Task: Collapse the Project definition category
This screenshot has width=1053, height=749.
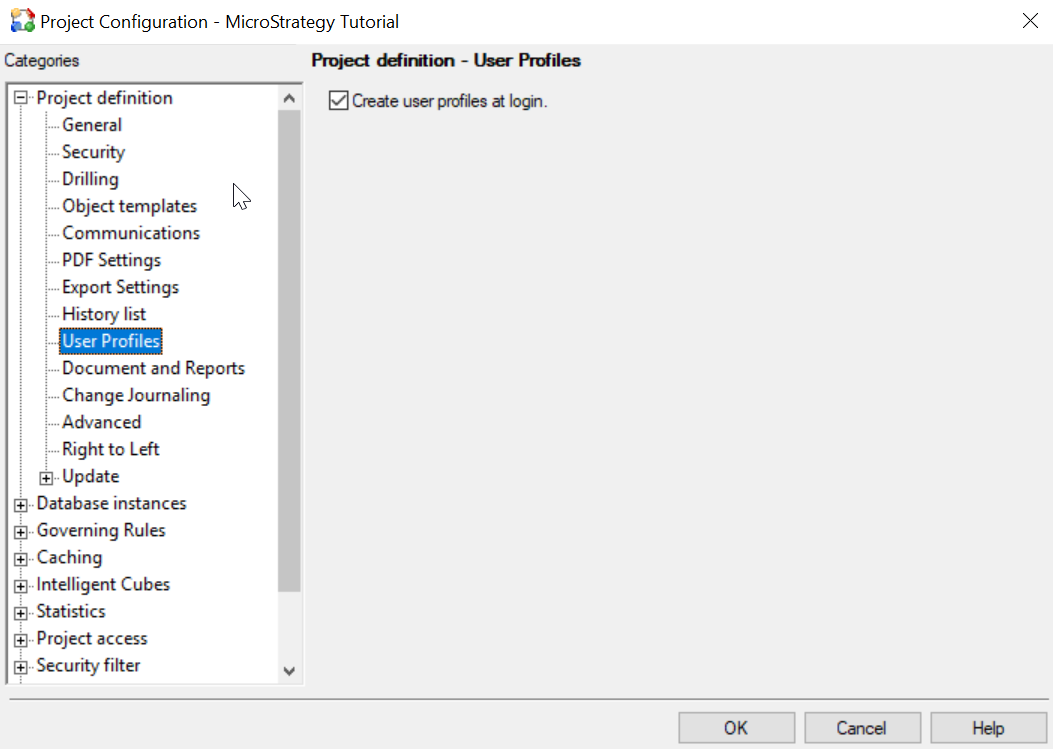Action: (21, 97)
